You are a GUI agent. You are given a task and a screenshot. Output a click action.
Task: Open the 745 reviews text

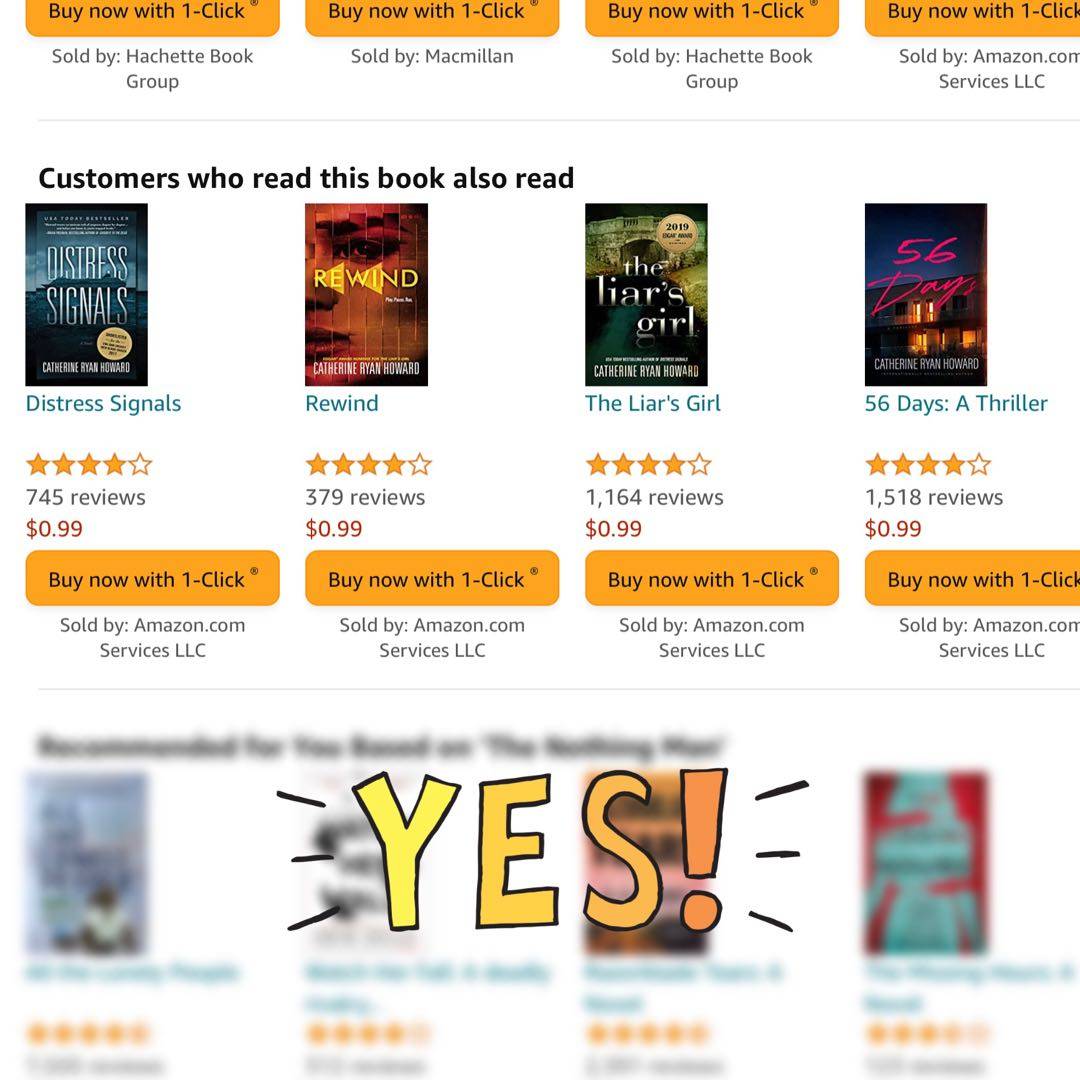[x=85, y=497]
